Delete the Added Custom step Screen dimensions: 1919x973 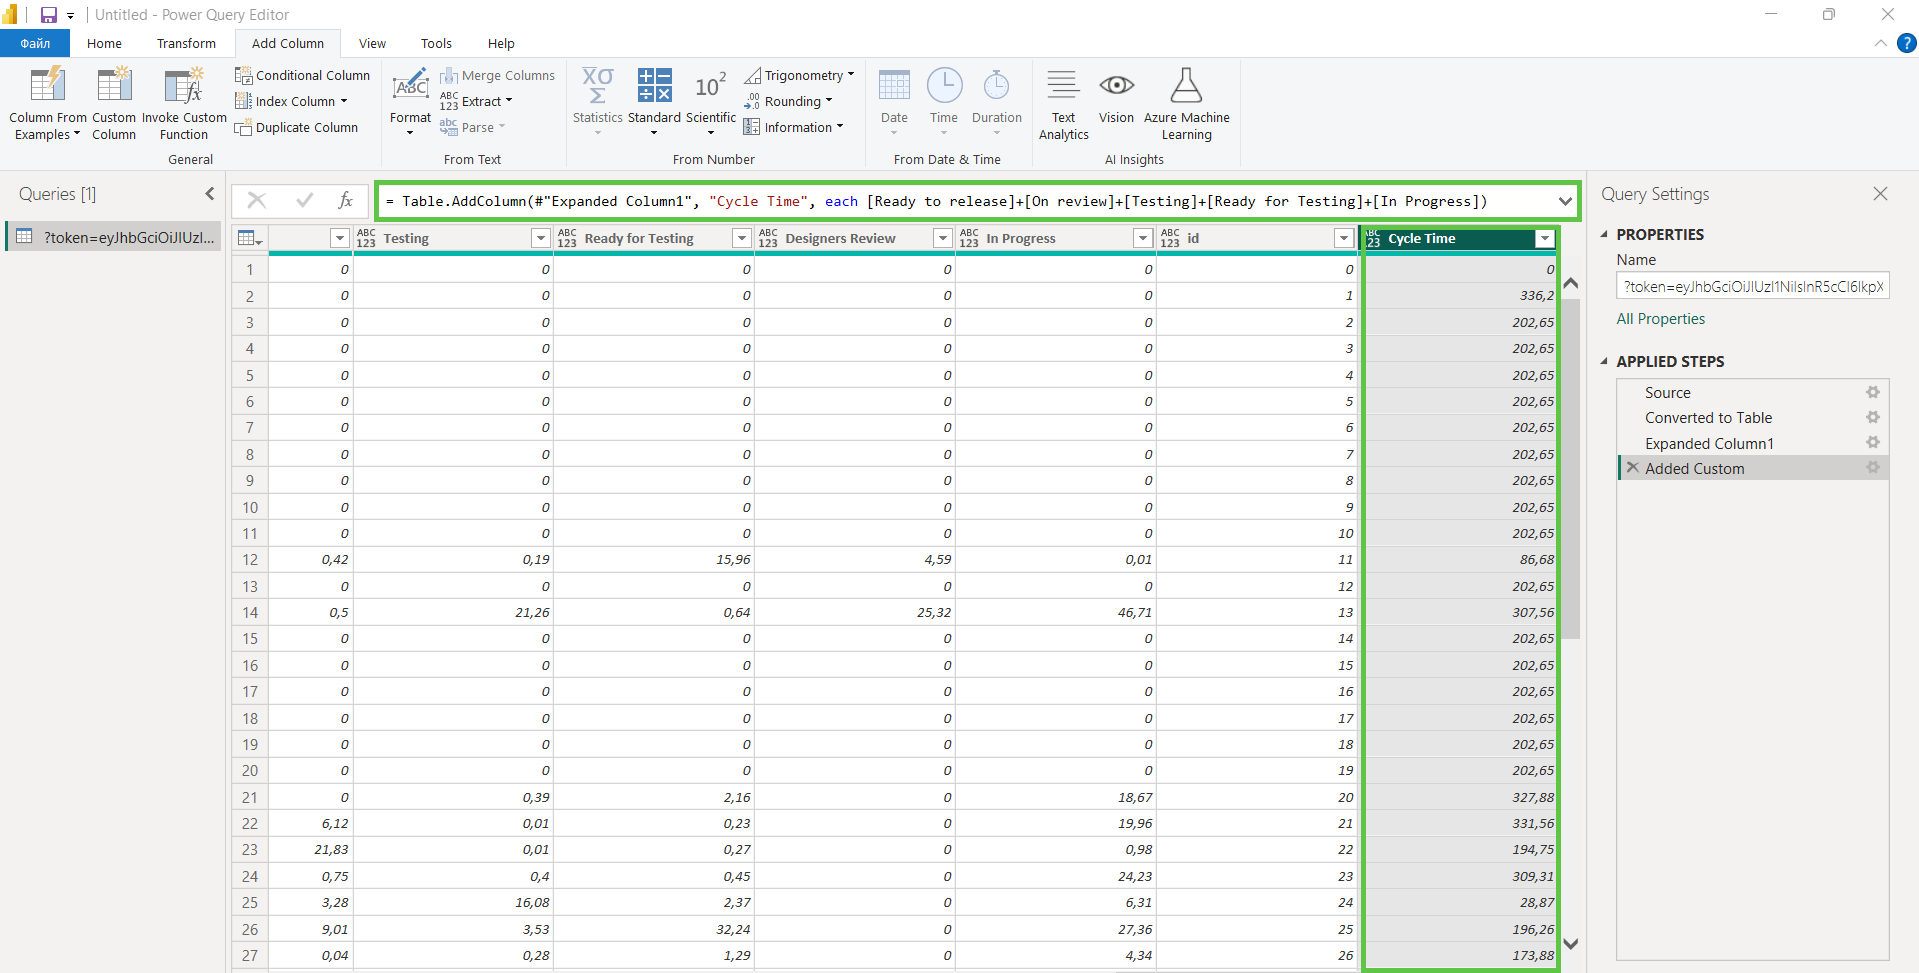1633,468
